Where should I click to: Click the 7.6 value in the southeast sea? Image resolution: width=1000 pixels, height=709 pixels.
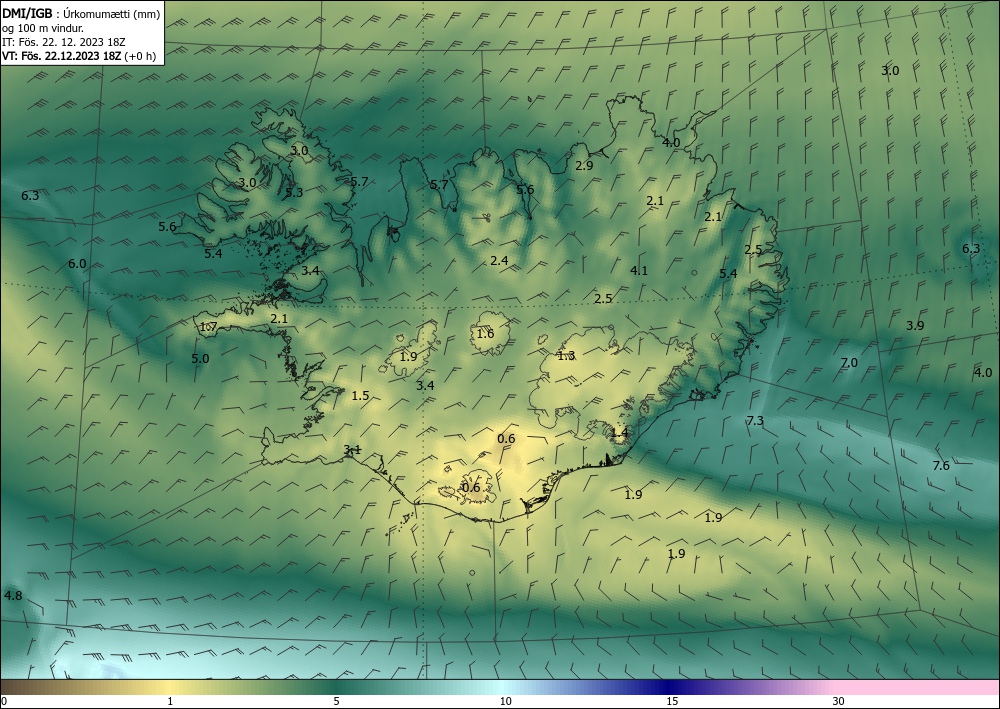click(941, 466)
